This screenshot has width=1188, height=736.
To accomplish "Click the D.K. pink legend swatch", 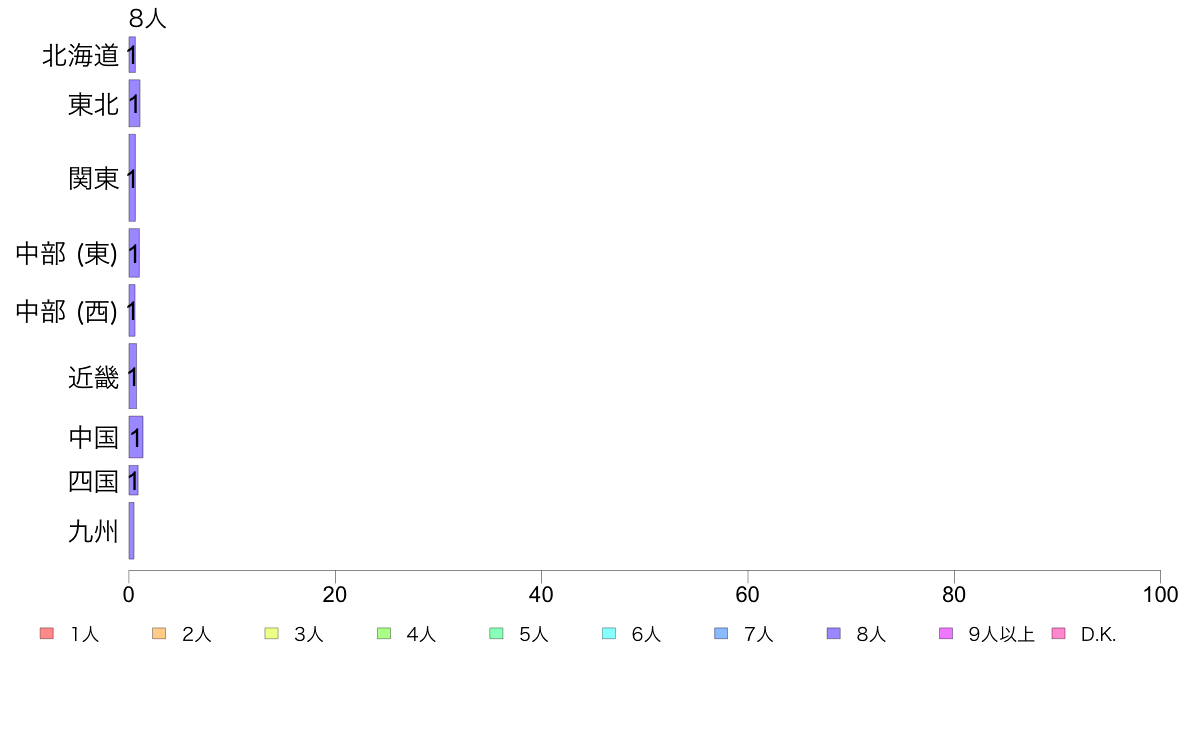I will (1058, 634).
